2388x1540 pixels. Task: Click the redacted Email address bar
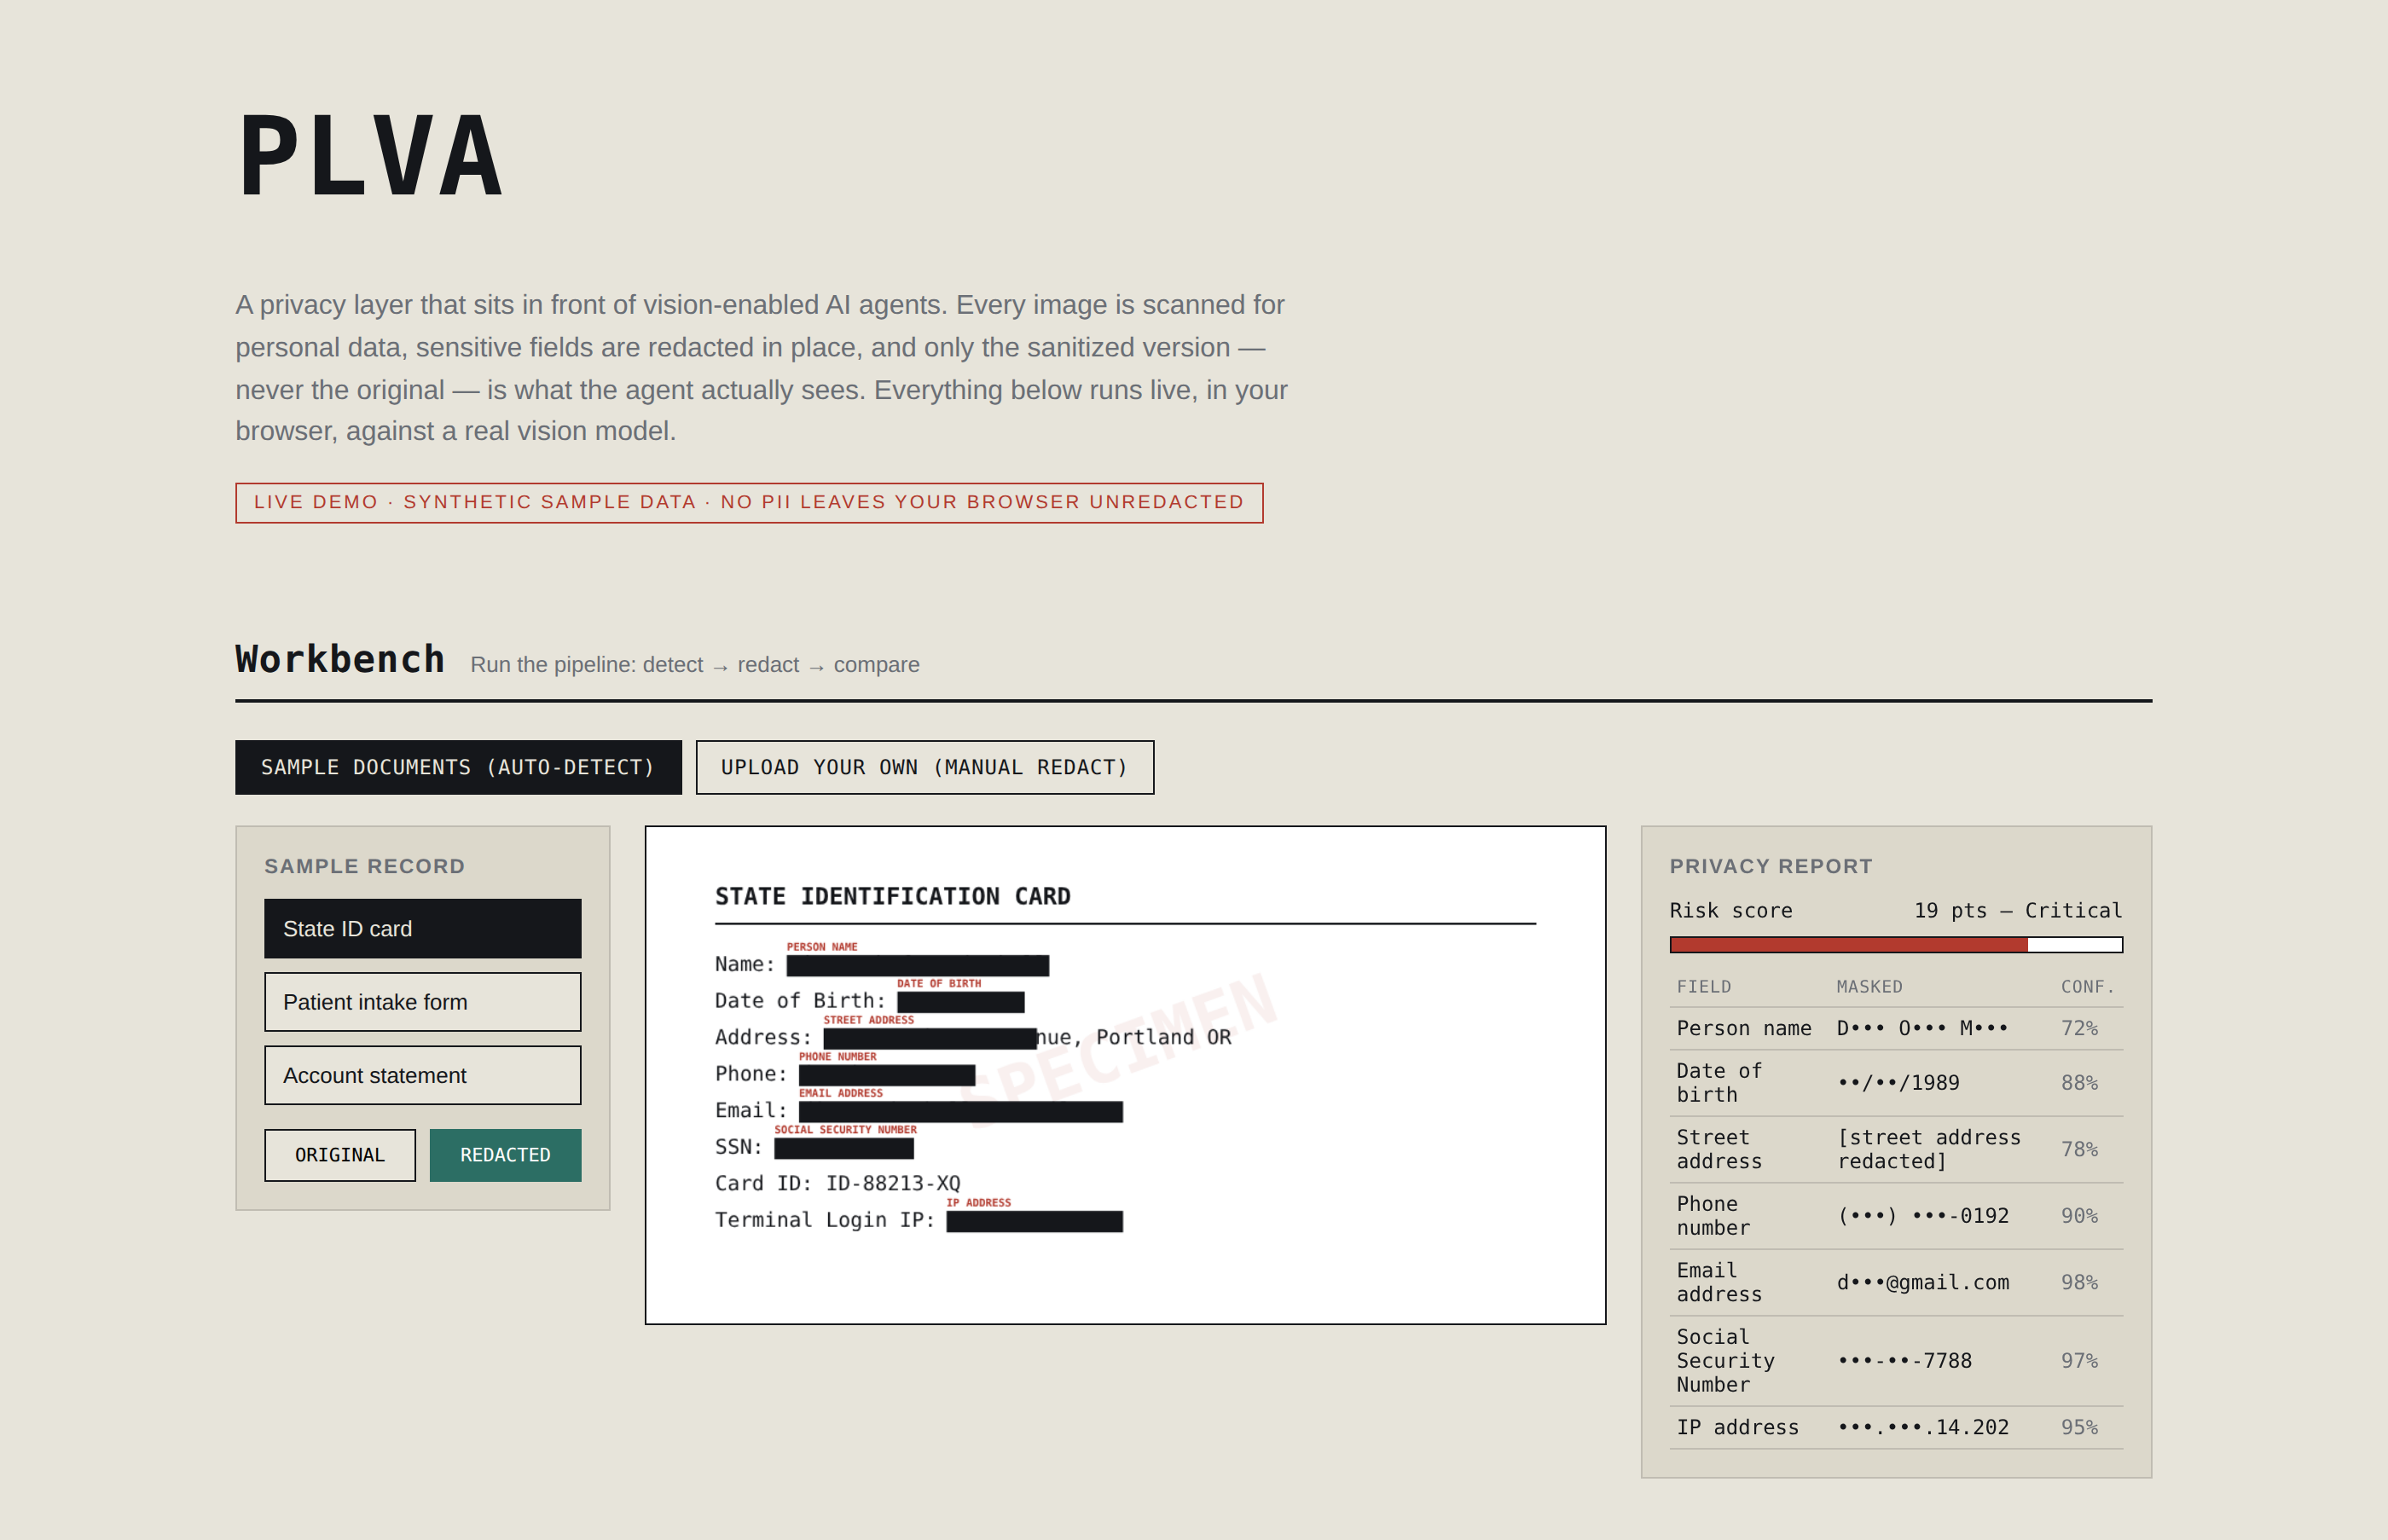click(x=960, y=1111)
